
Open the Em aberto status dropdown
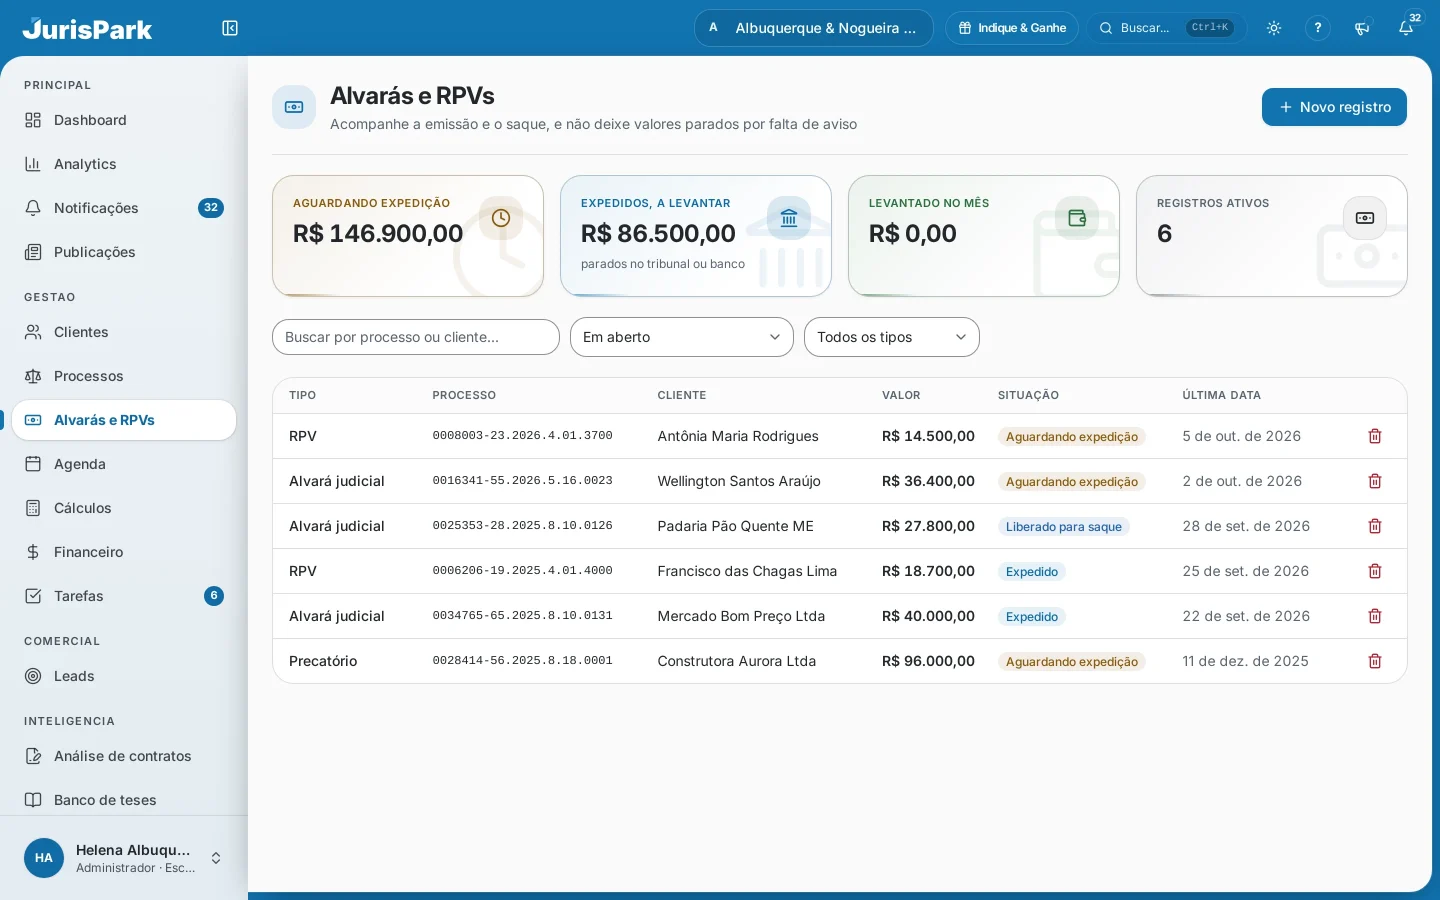point(682,337)
